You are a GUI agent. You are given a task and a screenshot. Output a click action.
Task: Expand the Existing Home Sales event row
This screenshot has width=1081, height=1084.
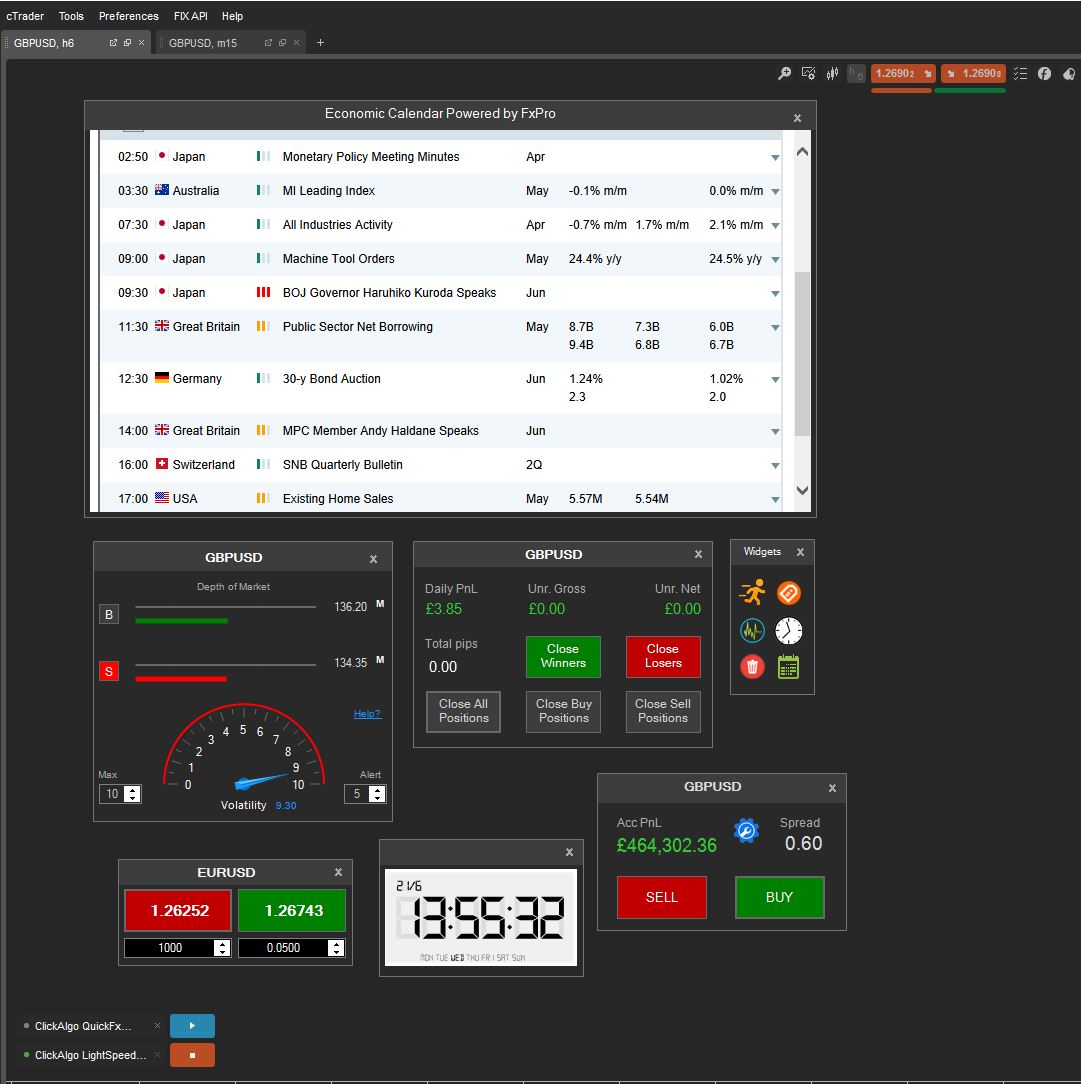[775, 500]
